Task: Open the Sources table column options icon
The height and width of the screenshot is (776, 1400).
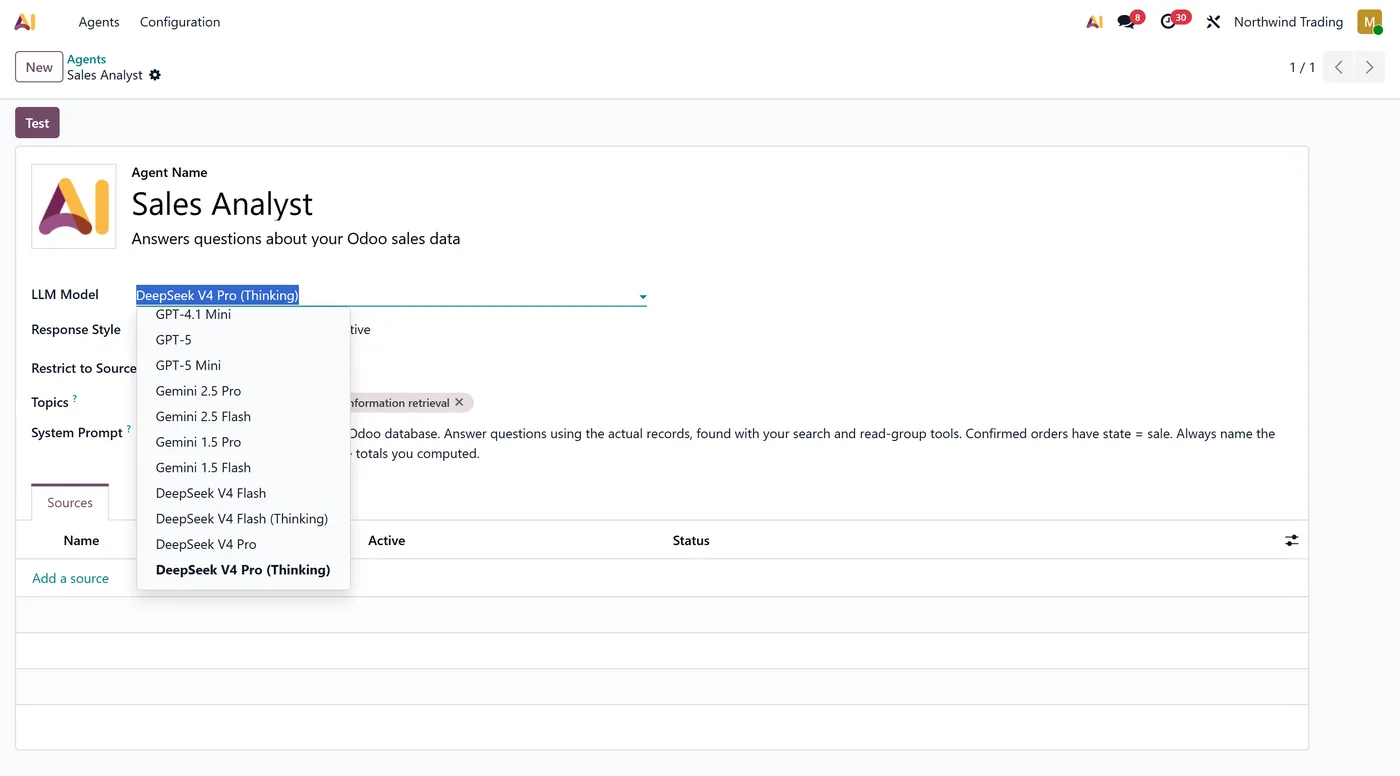Action: tap(1292, 540)
